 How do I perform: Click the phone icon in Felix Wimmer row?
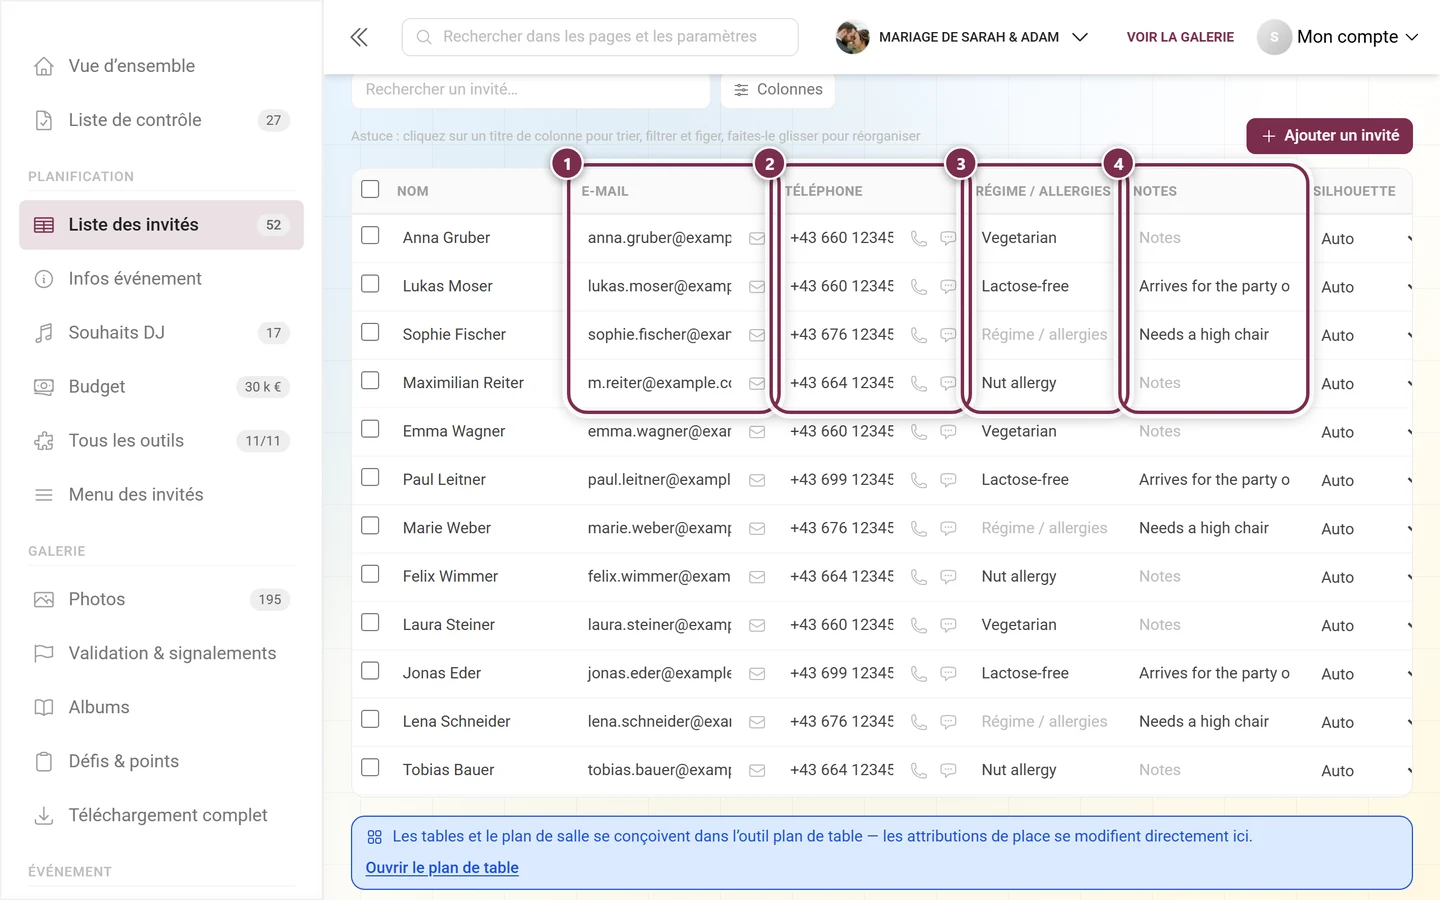(918, 576)
